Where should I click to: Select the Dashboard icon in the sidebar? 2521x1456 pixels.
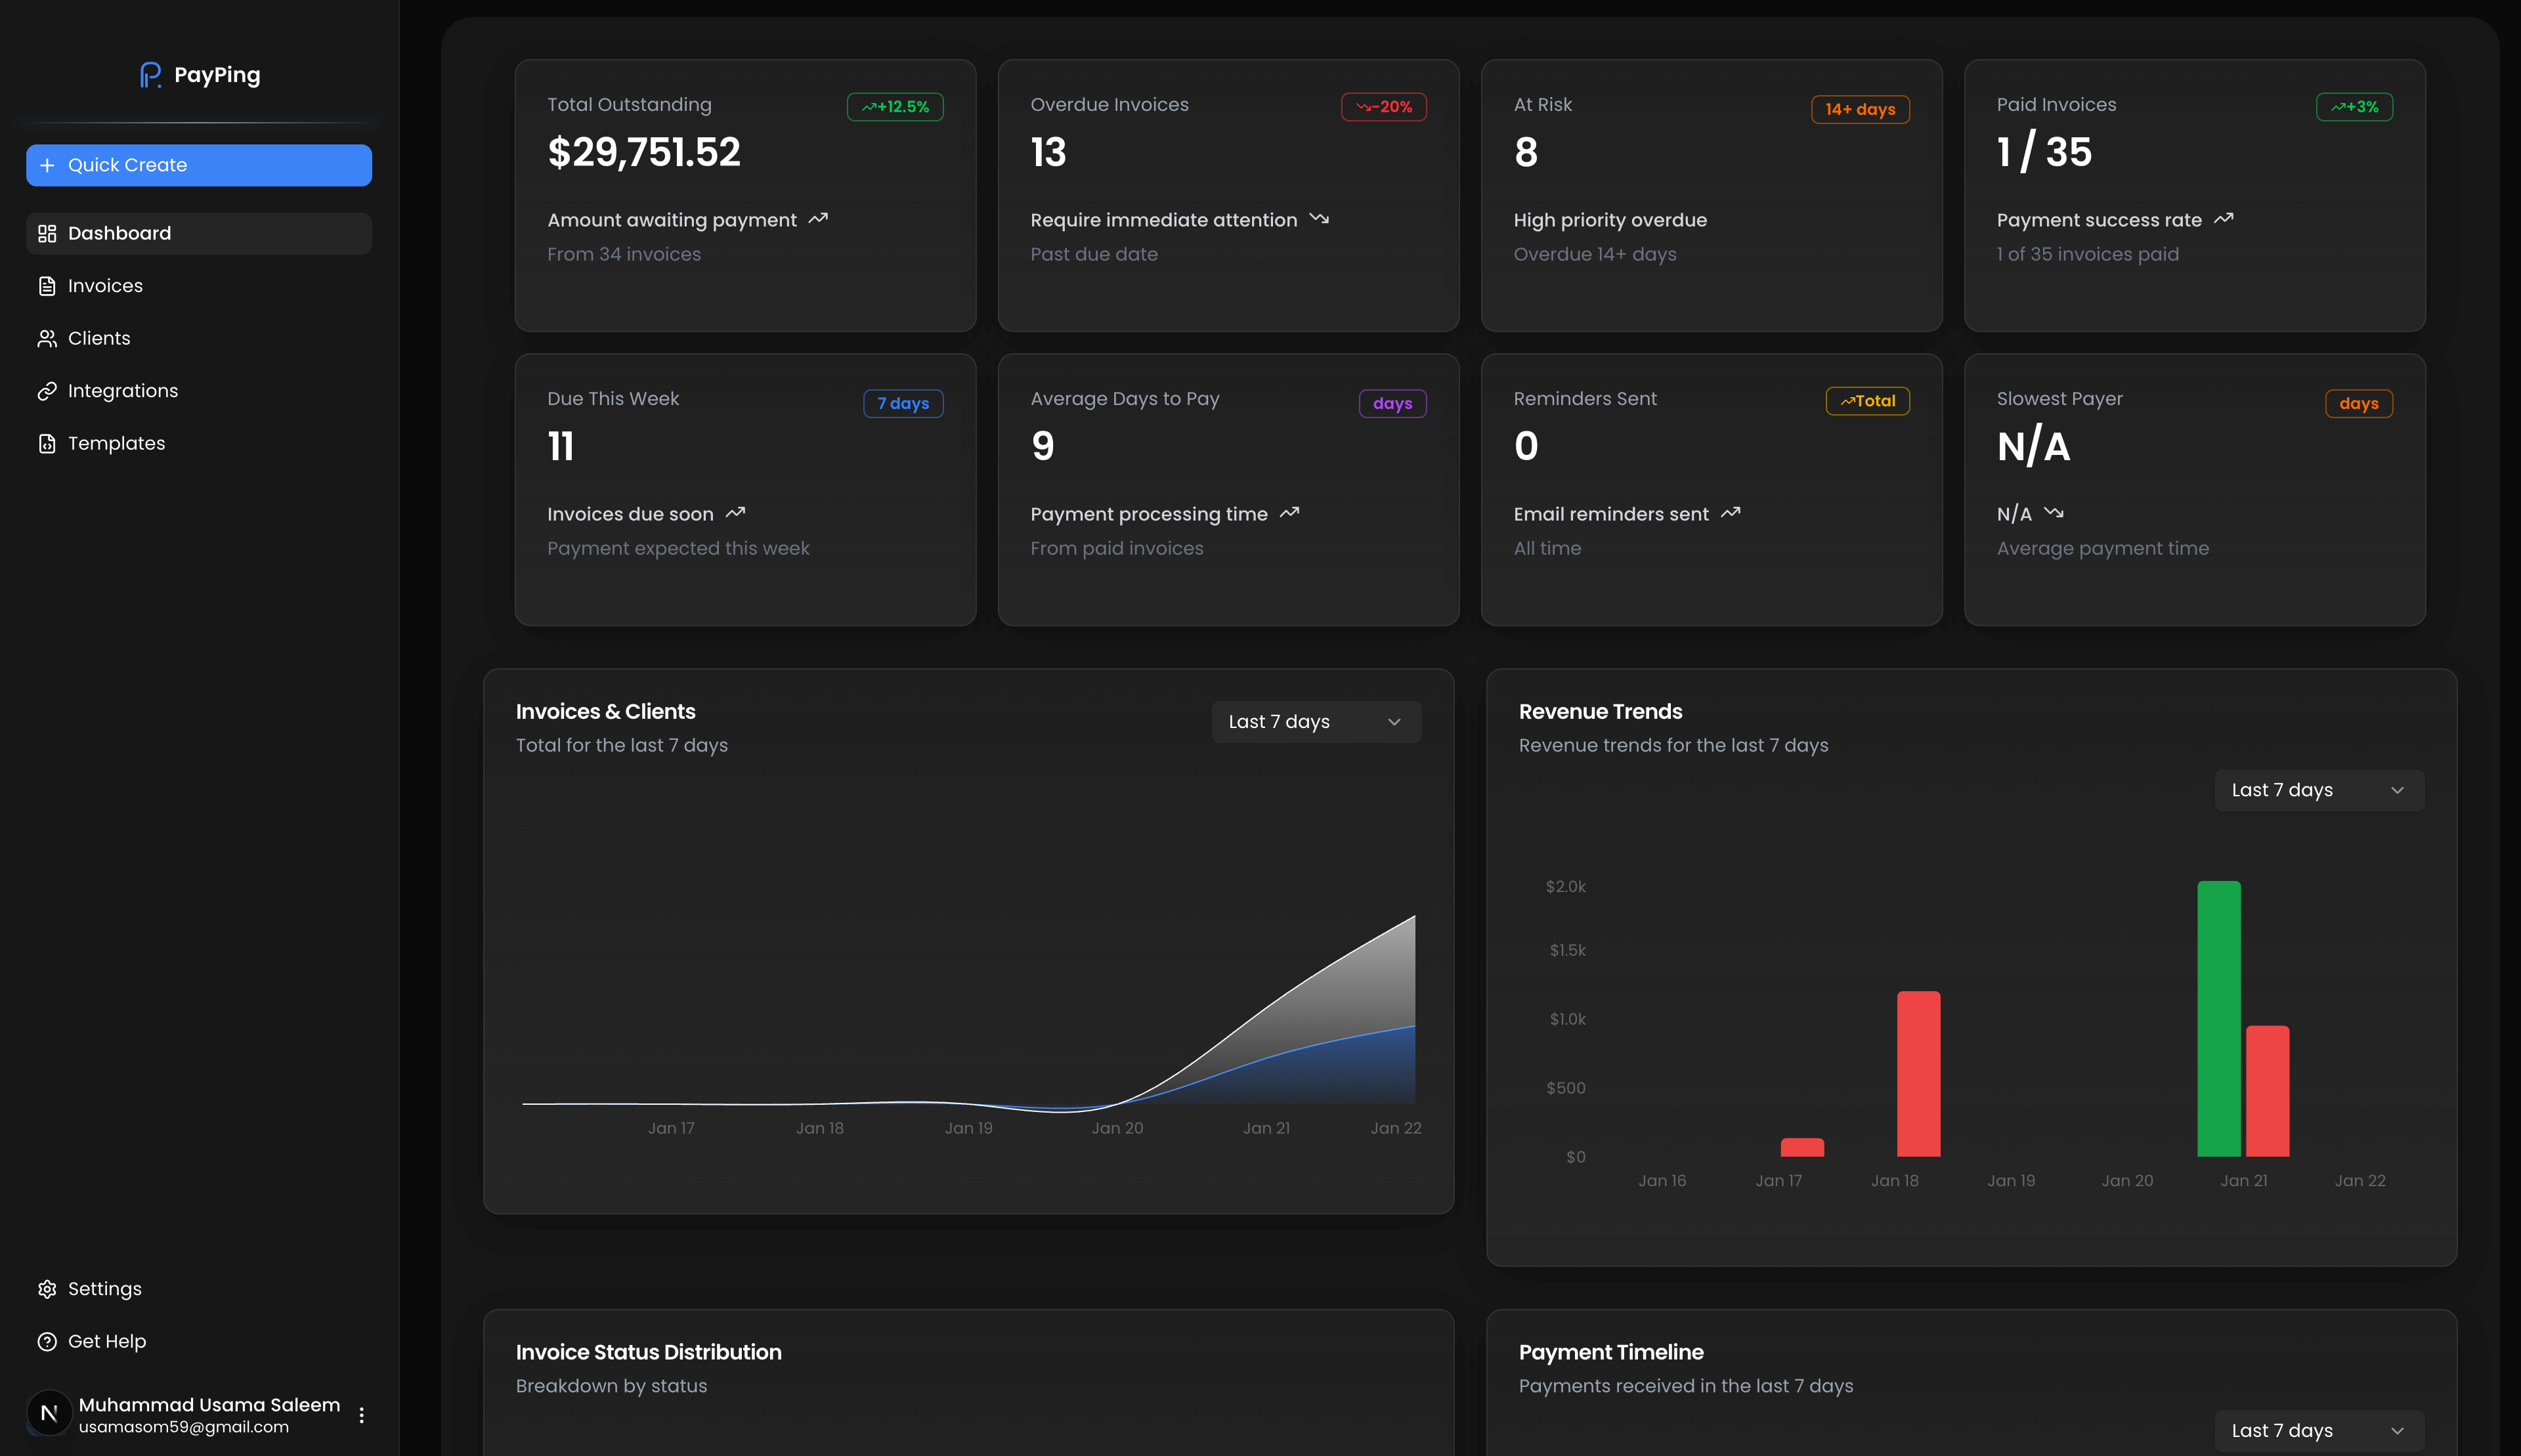[47, 233]
